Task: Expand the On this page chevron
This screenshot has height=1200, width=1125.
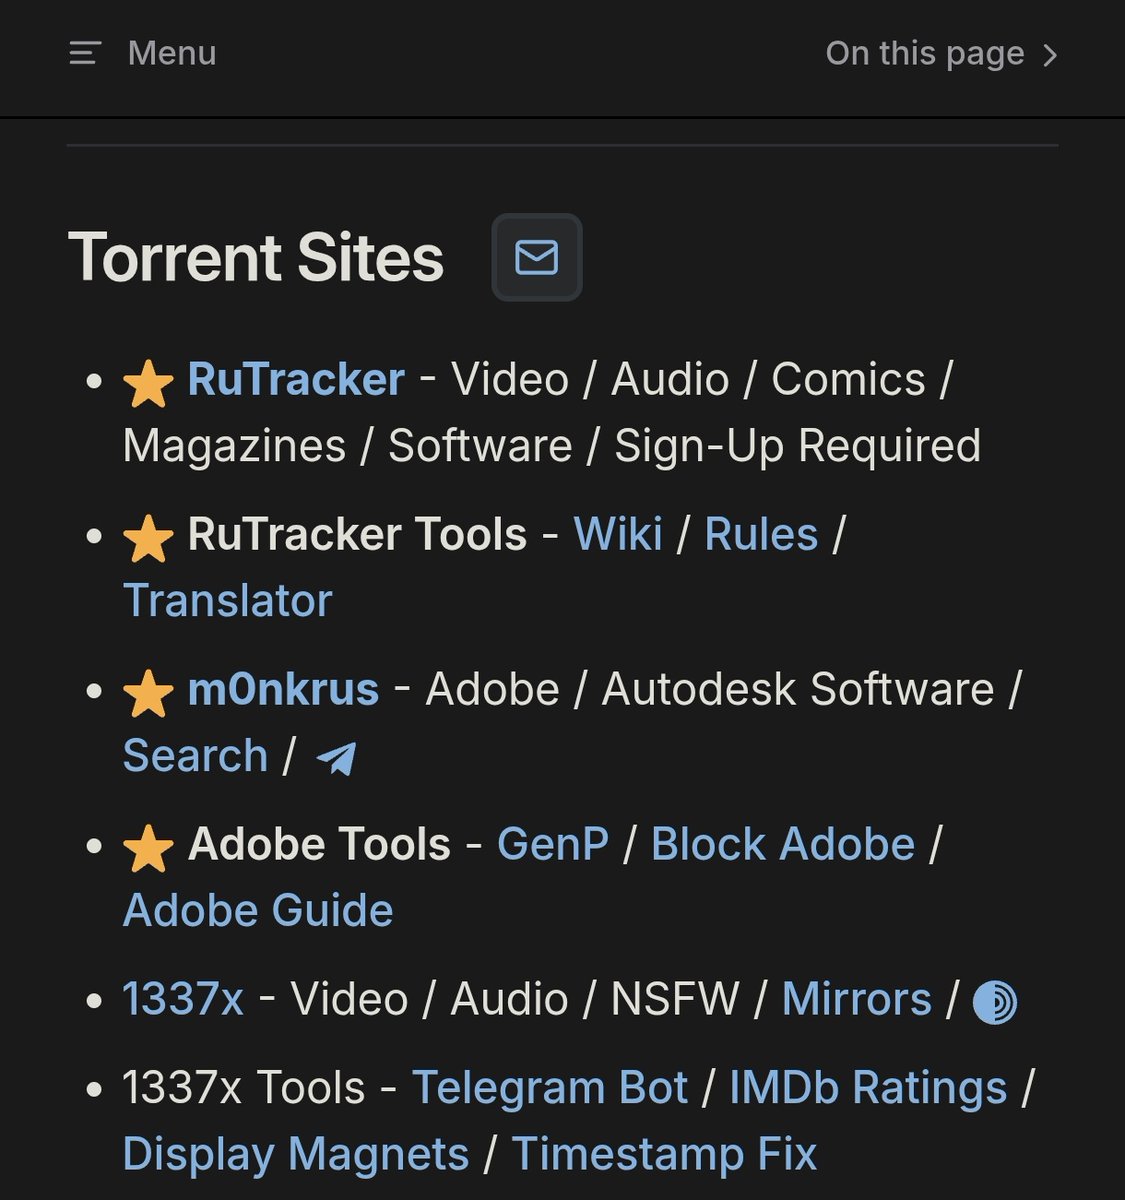Action: (1049, 55)
